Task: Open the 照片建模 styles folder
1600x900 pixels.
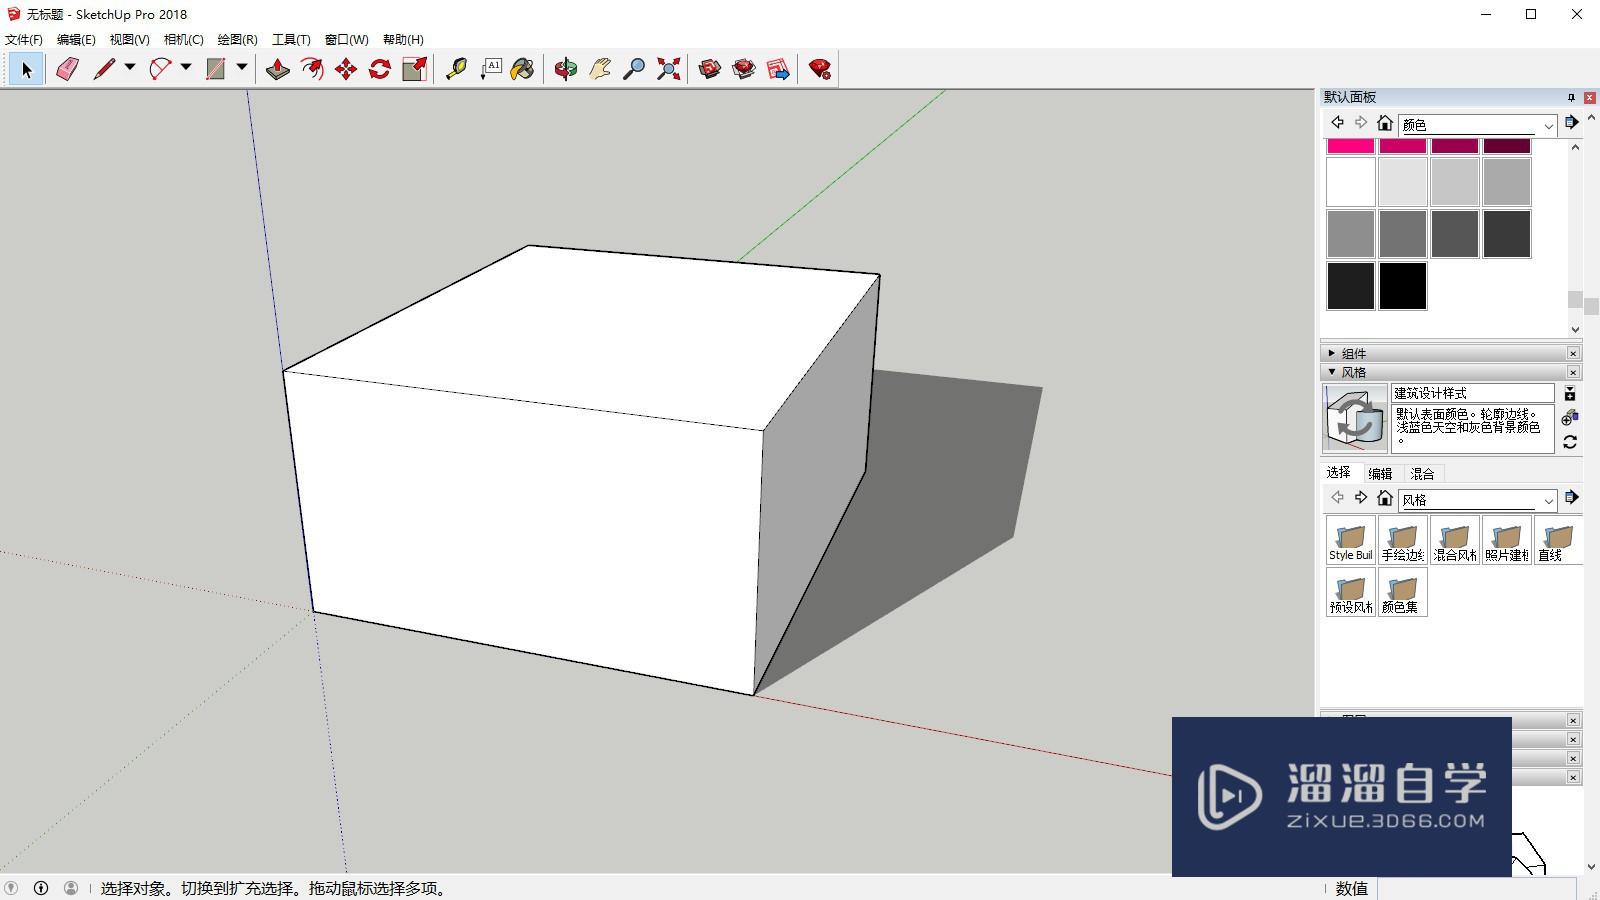Action: (1507, 540)
